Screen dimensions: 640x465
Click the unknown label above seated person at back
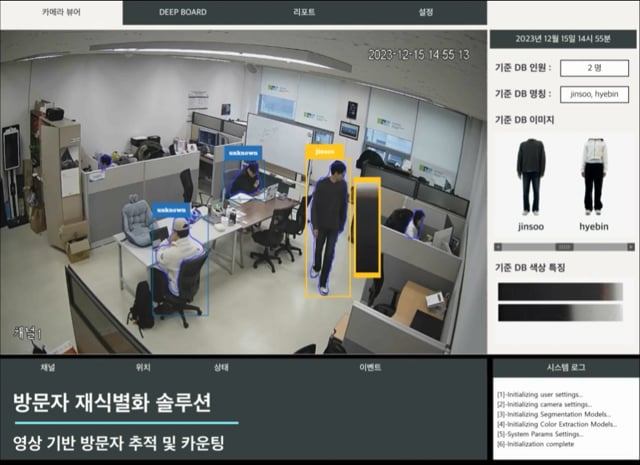[x=243, y=153]
